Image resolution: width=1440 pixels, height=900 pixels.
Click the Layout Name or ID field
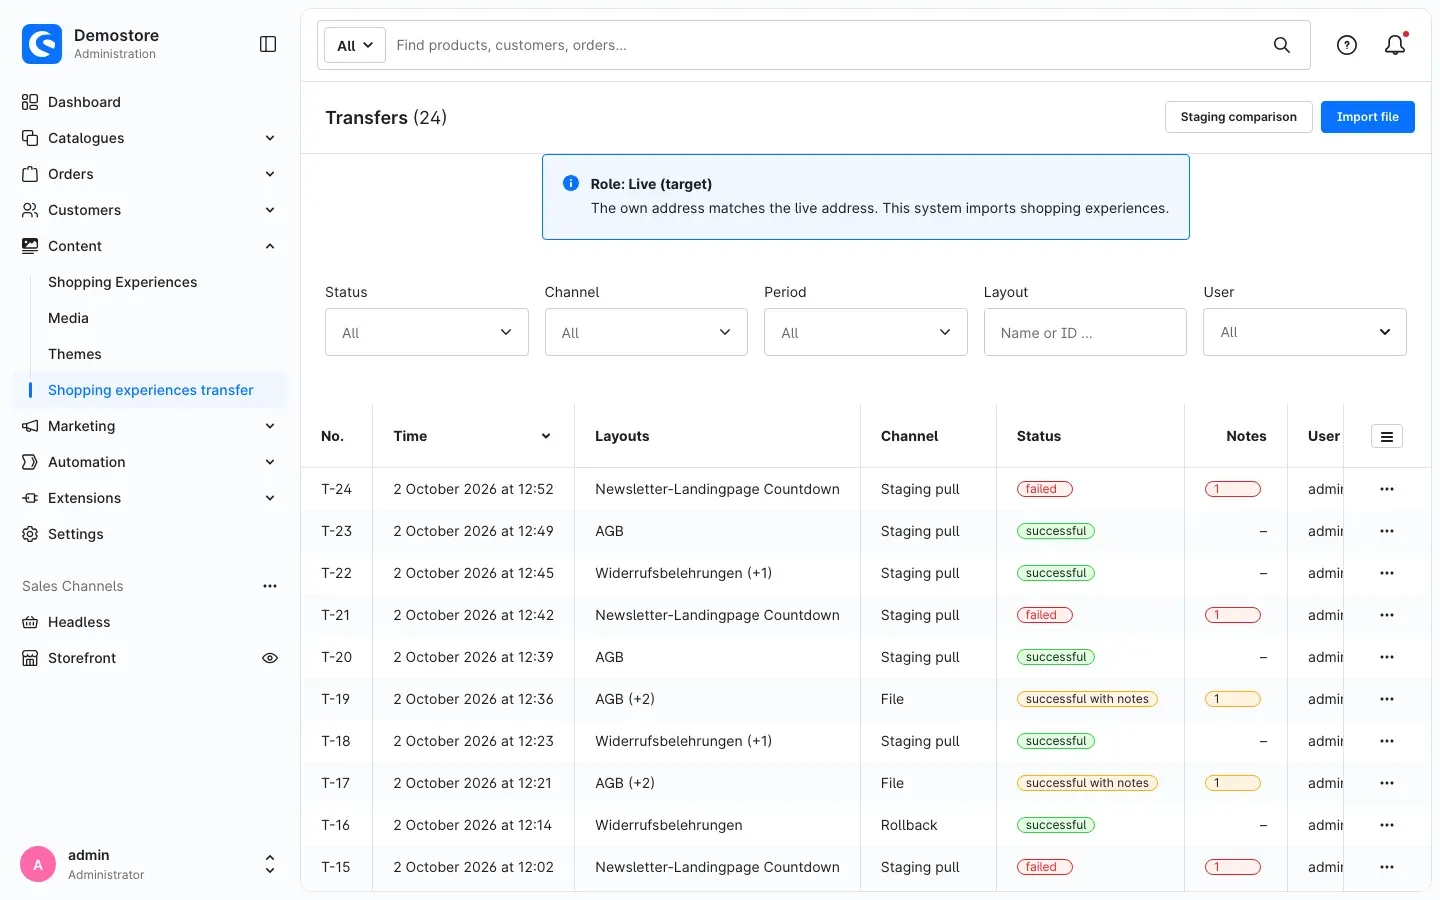tap(1085, 332)
